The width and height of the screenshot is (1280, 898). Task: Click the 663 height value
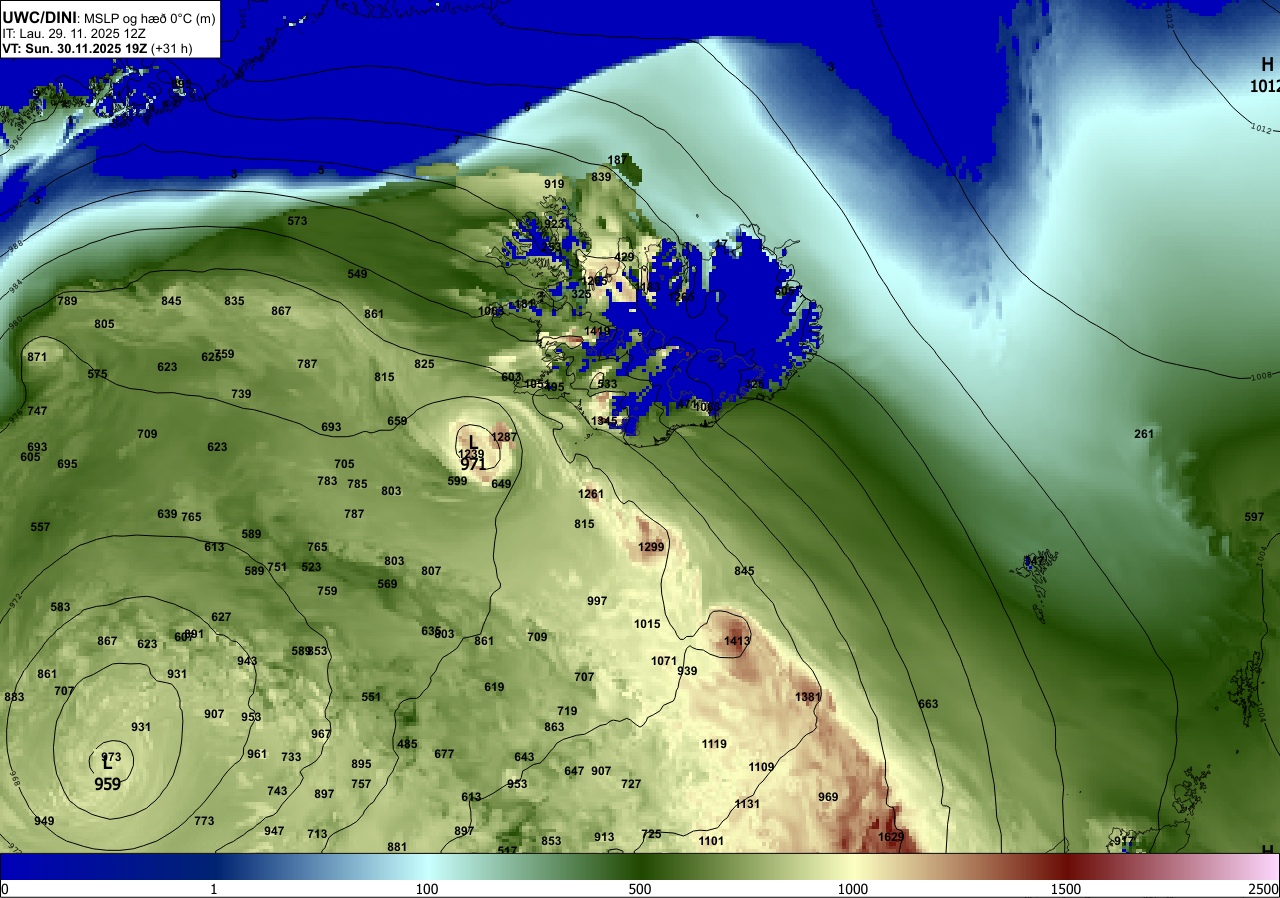928,704
